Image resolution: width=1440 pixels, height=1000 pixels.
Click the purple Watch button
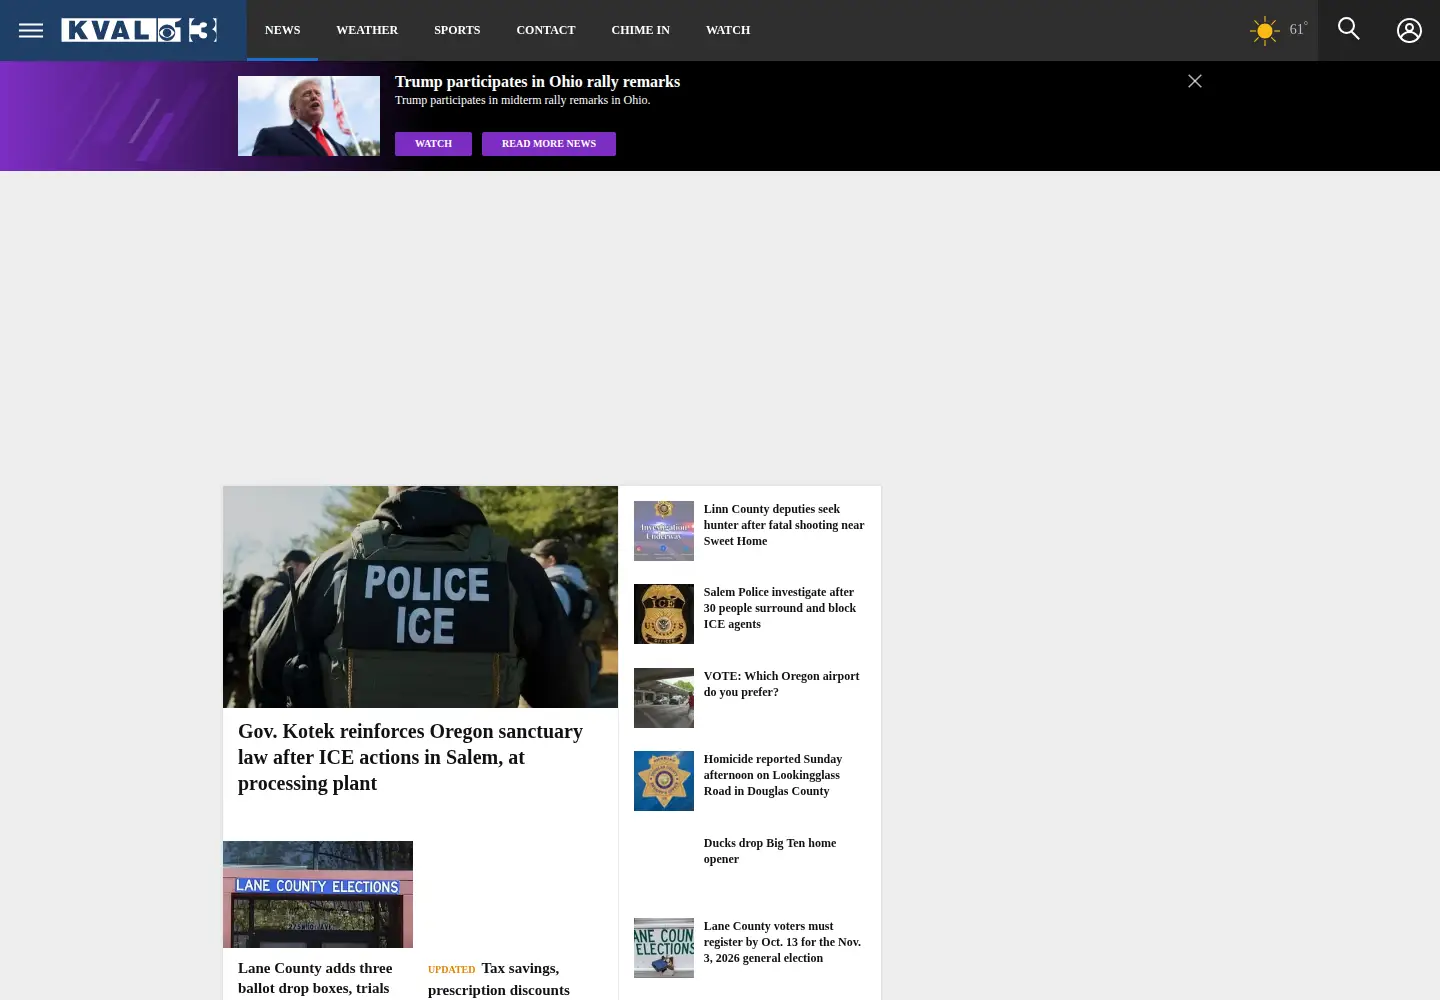click(433, 144)
